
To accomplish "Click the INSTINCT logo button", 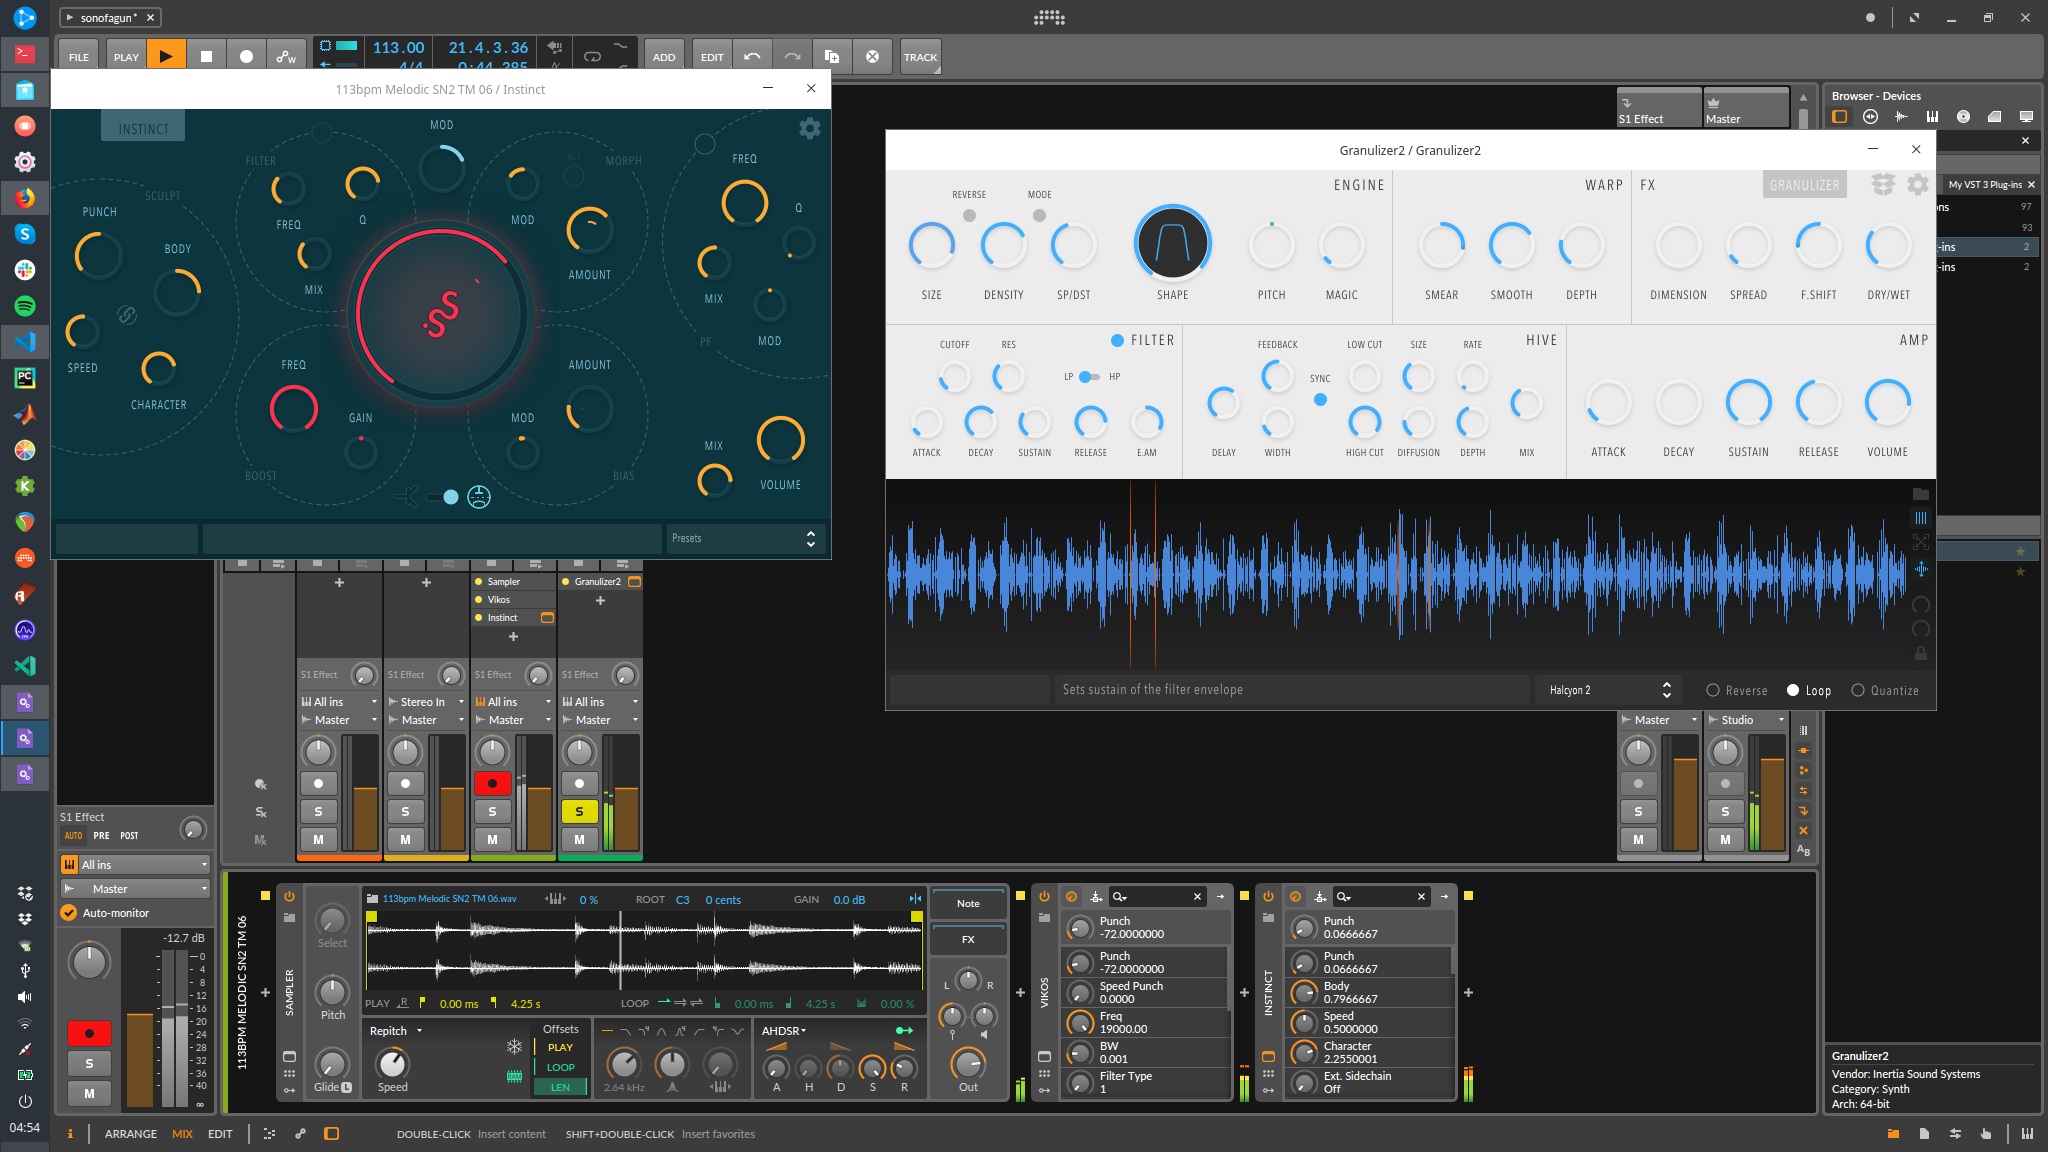I will (x=143, y=128).
